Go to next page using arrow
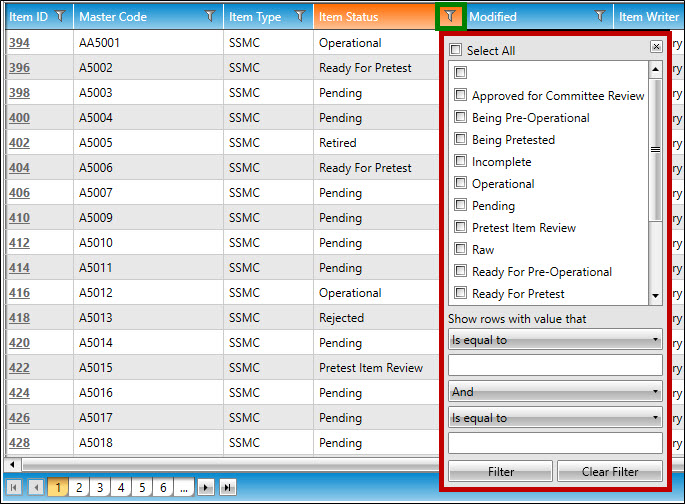The width and height of the screenshot is (685, 504). (x=206, y=487)
